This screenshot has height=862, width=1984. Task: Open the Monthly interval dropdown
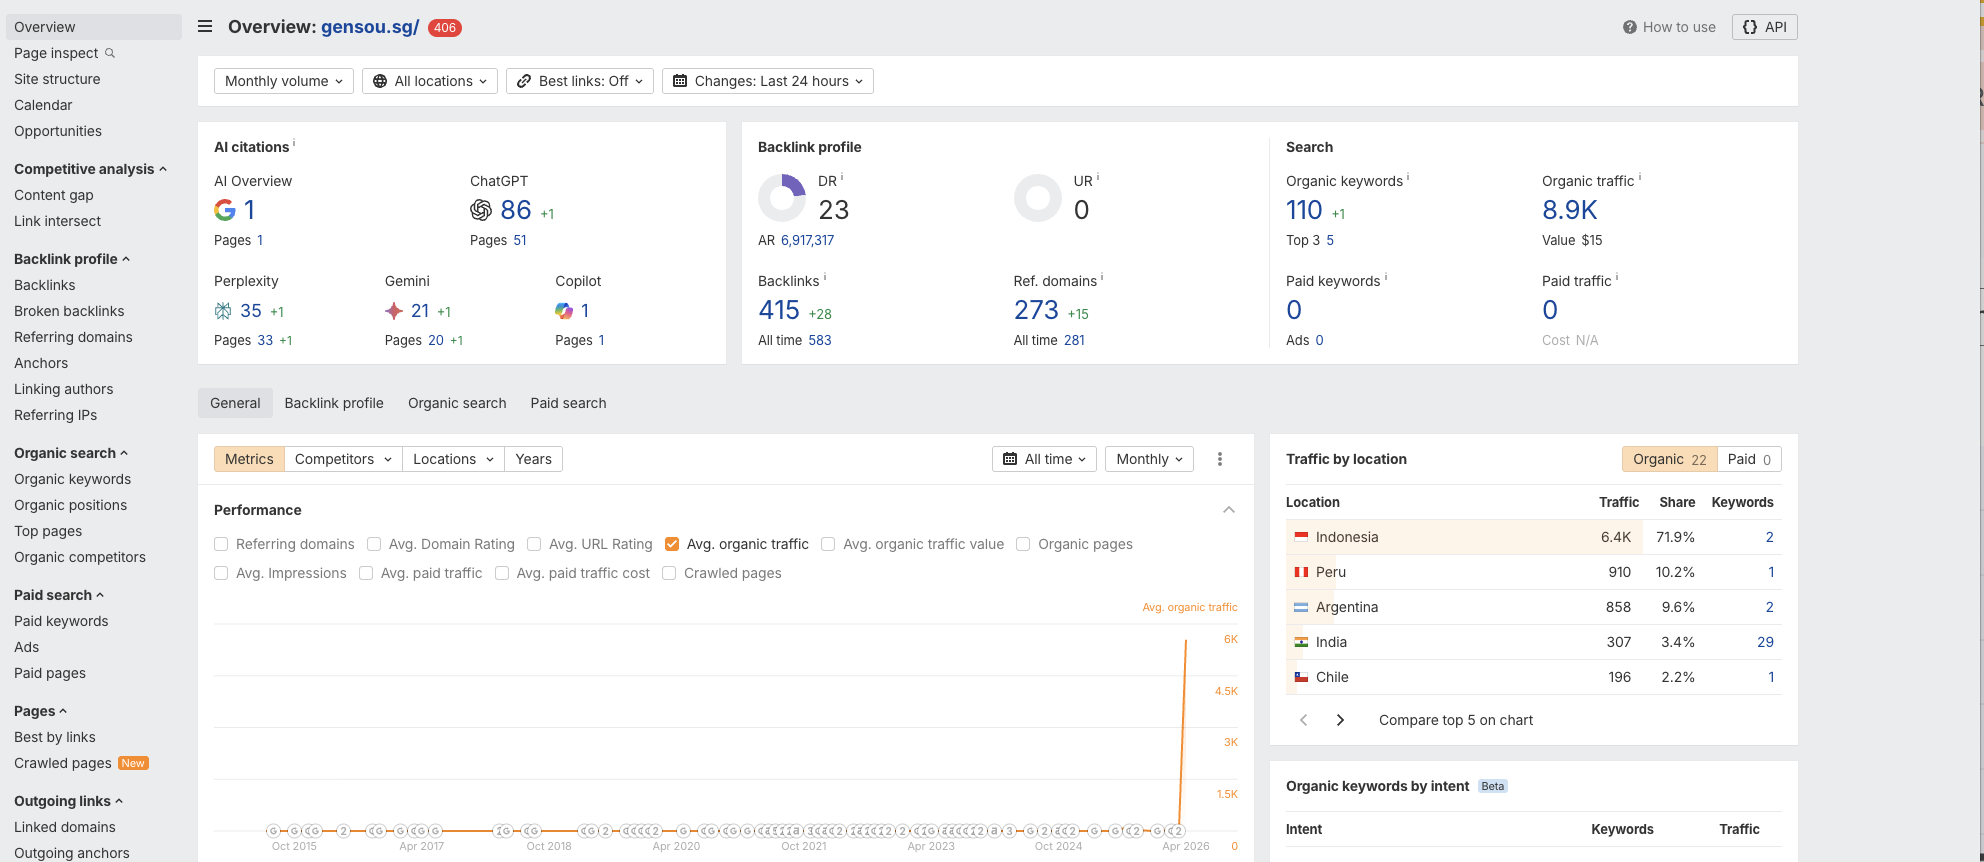tap(1149, 459)
